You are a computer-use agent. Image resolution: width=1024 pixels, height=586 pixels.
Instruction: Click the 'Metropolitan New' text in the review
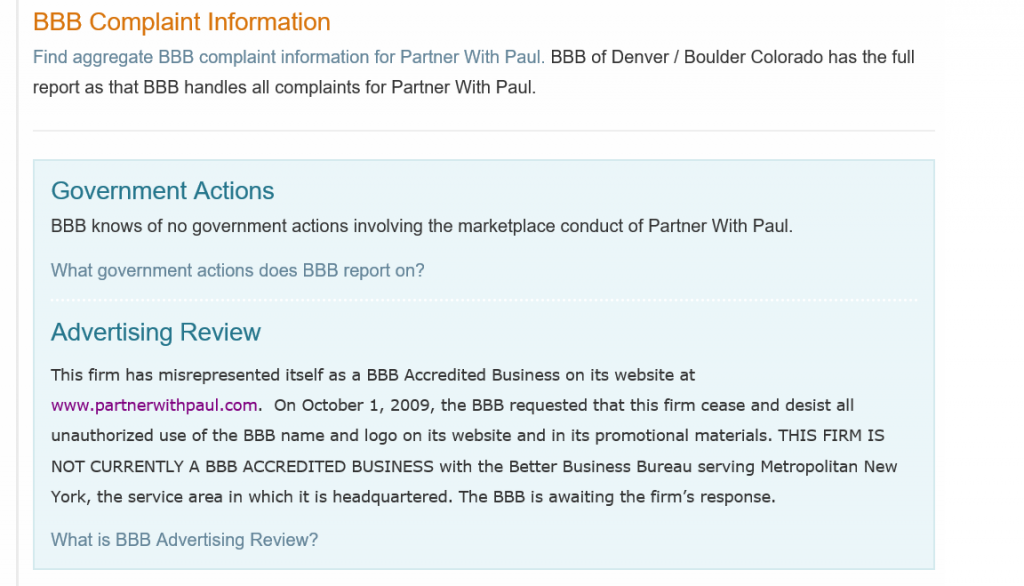(x=829, y=466)
